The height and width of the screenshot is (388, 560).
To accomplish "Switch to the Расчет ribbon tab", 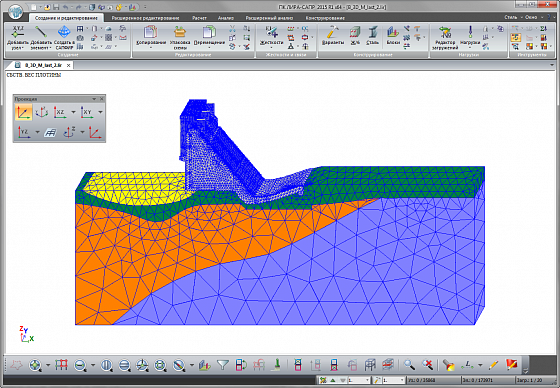I will tap(199, 18).
